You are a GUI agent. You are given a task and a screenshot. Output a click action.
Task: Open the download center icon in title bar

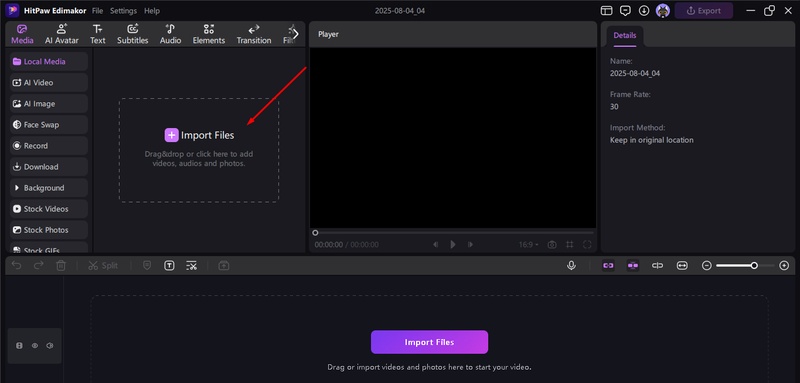coord(644,11)
